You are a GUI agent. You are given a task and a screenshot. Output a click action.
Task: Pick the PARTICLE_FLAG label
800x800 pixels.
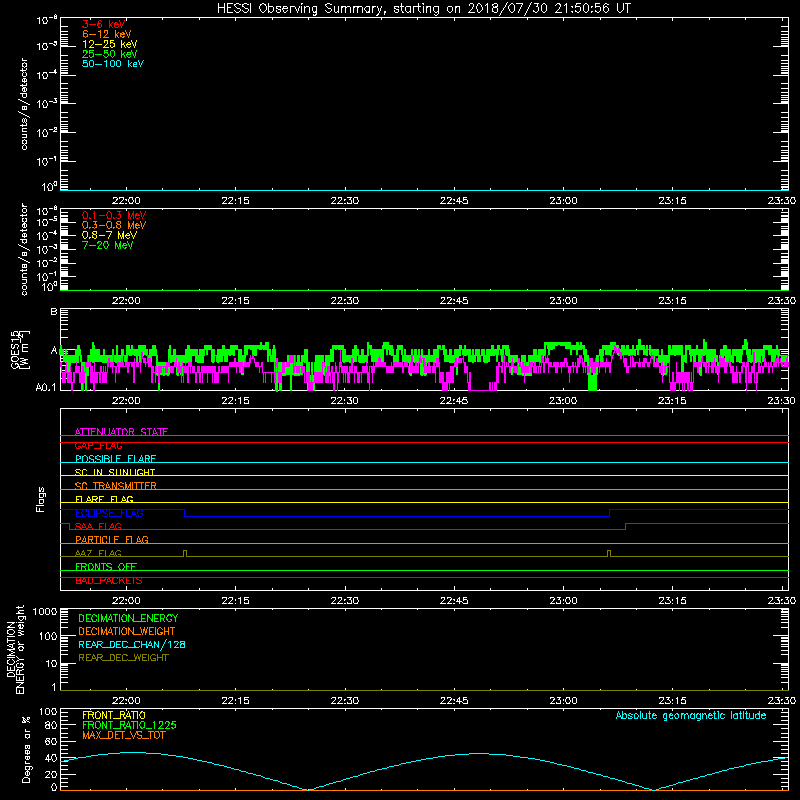112,539
